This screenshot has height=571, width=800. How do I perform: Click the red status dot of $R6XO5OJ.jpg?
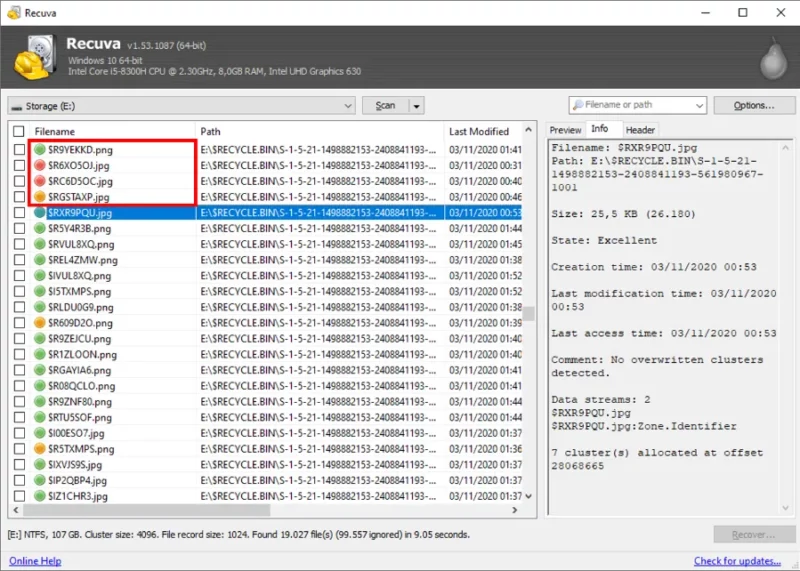coord(40,165)
